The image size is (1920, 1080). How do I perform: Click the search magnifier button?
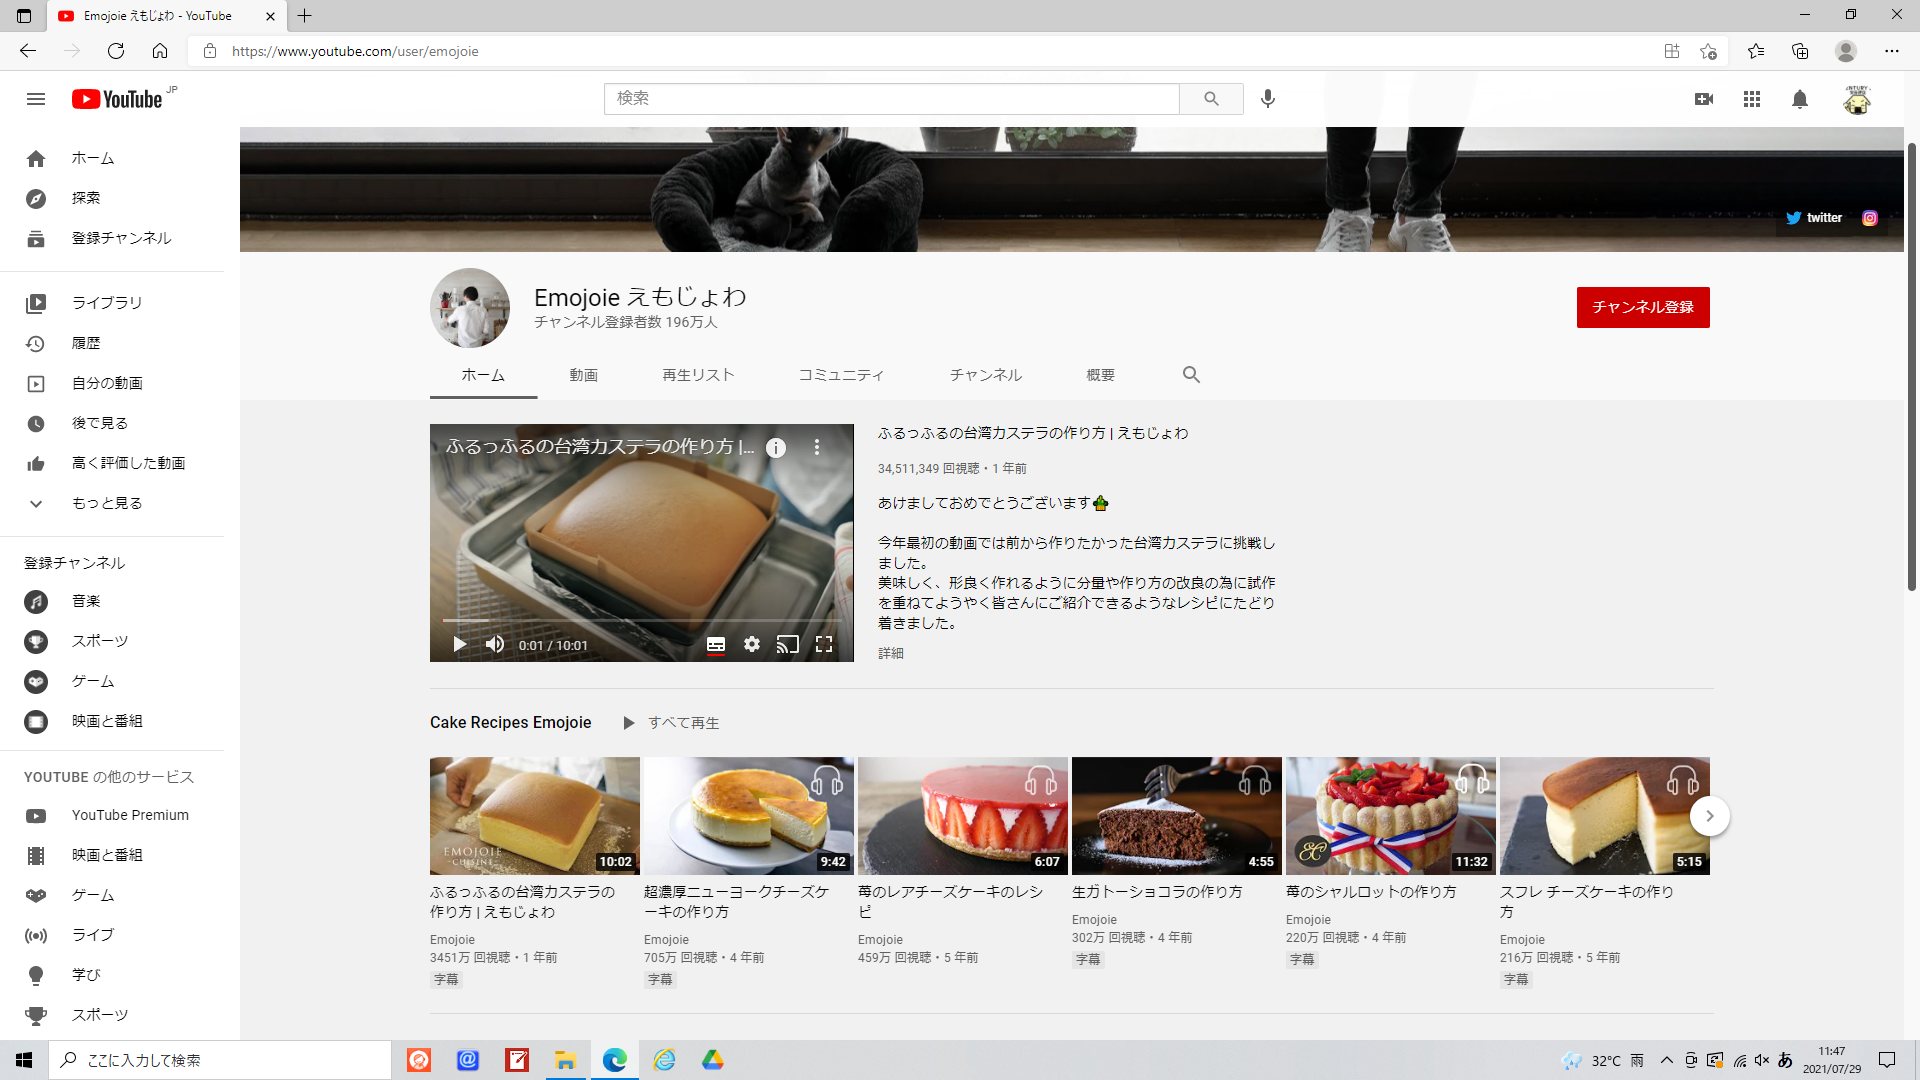[1211, 98]
